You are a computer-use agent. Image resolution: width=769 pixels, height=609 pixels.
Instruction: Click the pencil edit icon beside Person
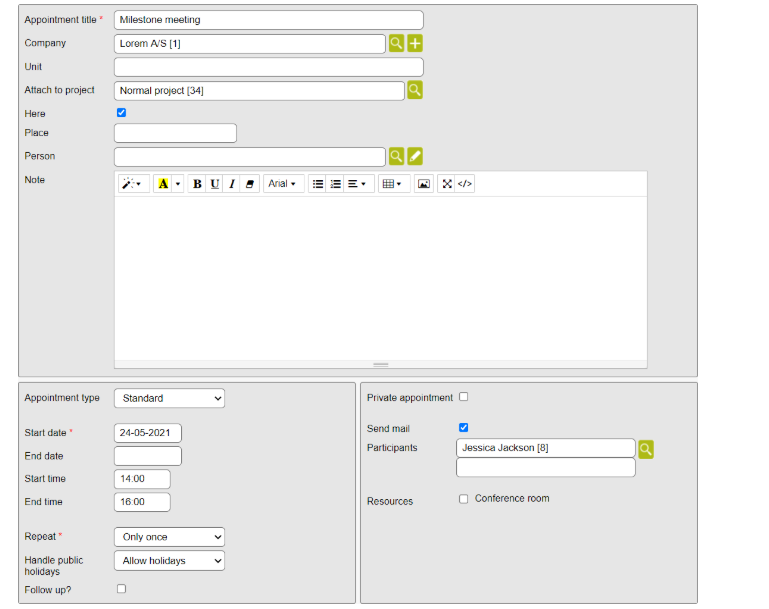(415, 156)
